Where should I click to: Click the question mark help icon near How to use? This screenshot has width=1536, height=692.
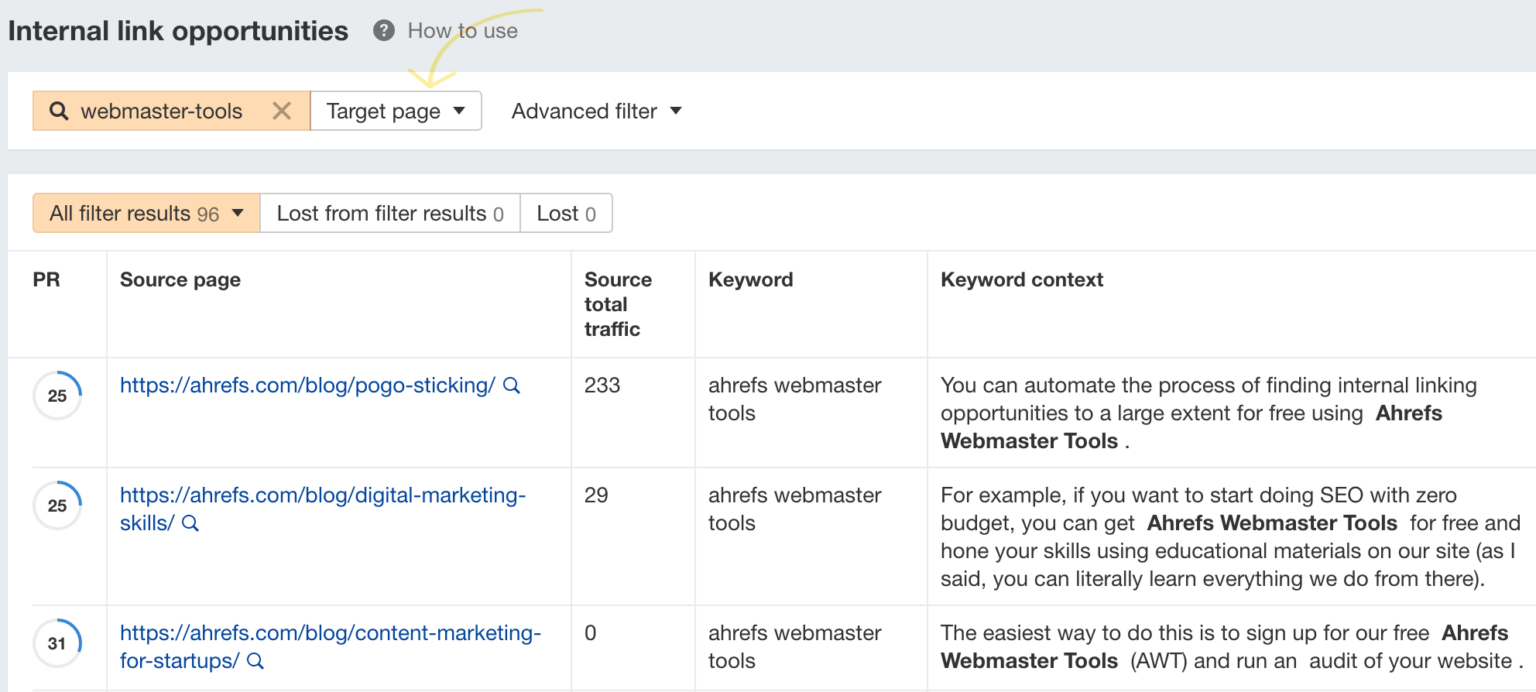[383, 30]
